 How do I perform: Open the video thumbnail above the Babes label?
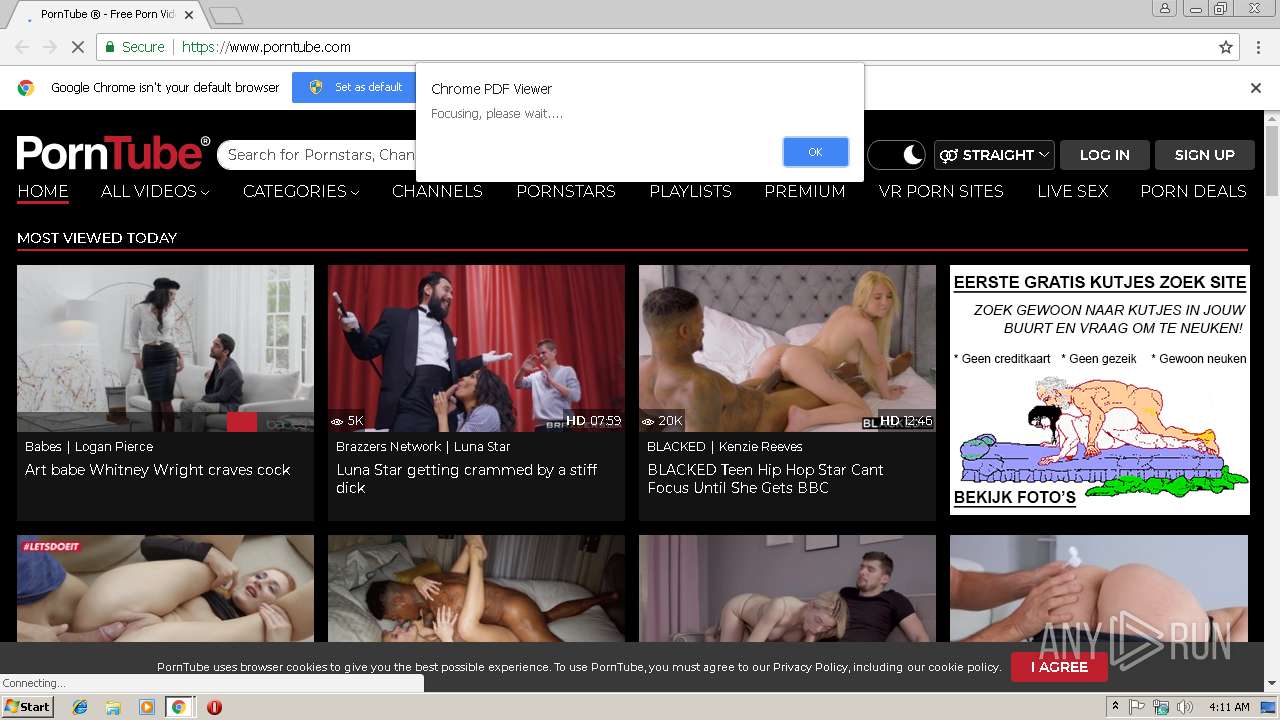(165, 348)
